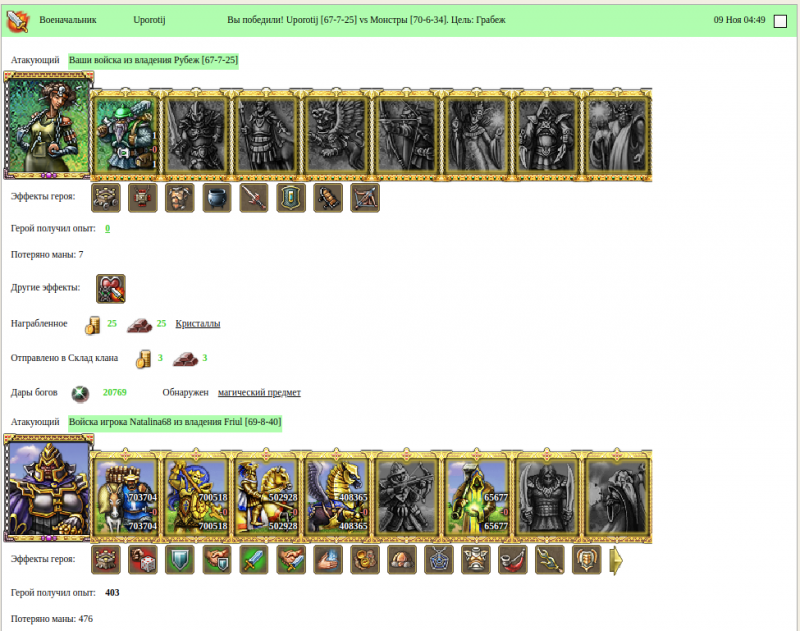Click the sword battle report icon
Image resolution: width=800 pixels, height=631 pixels.
coord(18,21)
